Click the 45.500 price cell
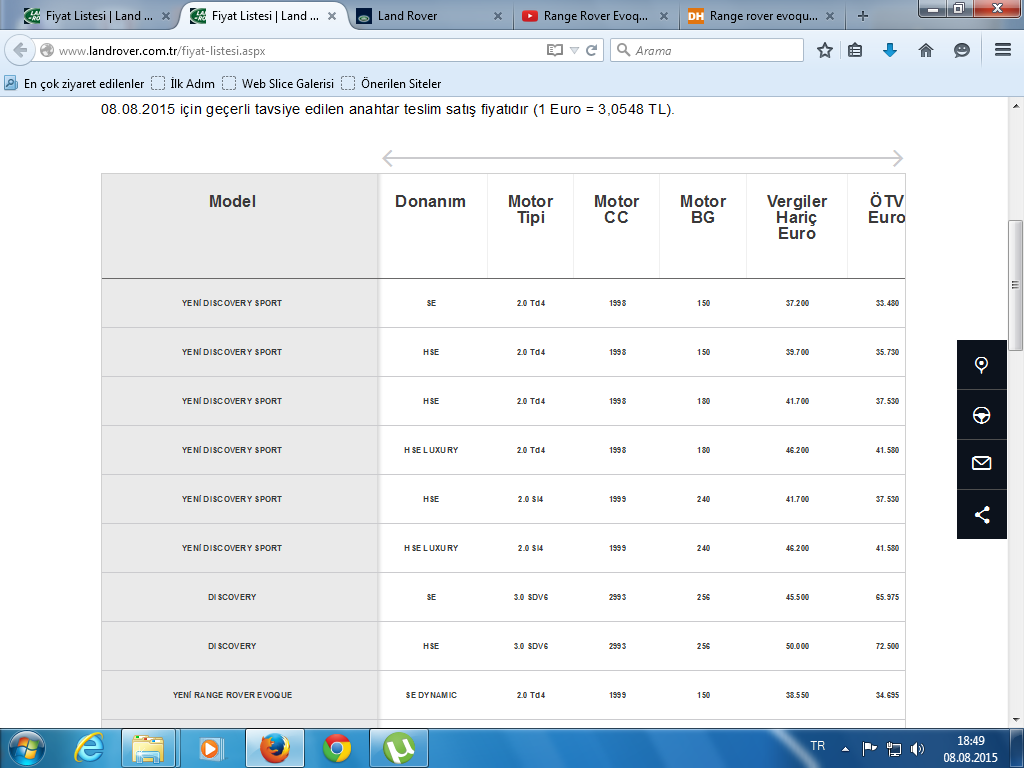The image size is (1024, 768). pos(797,597)
